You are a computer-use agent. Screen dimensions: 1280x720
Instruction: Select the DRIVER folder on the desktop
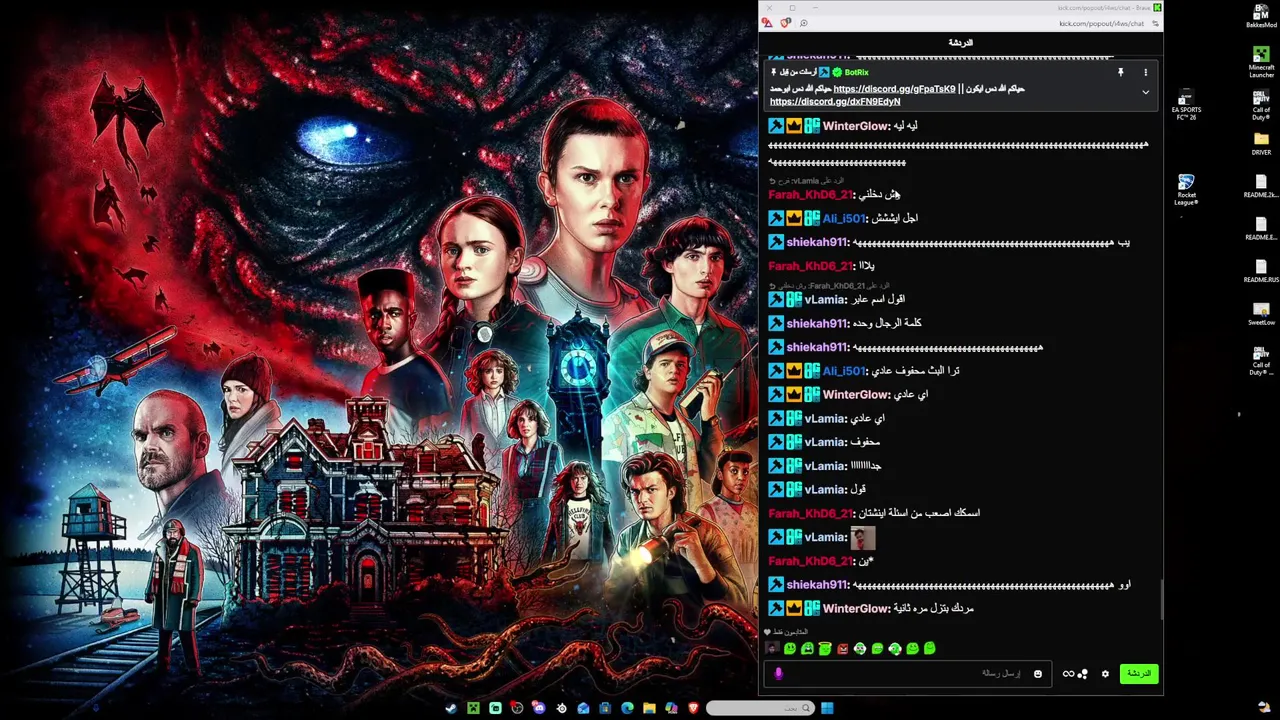point(1261,143)
